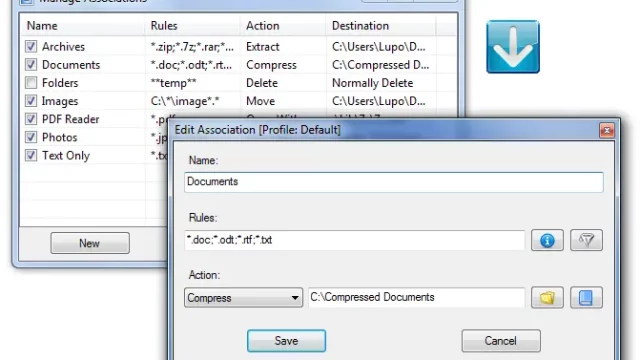The width and height of the screenshot is (640, 360).
Task: Click the C:\*\image*.* rule cell
Action: pos(185,101)
